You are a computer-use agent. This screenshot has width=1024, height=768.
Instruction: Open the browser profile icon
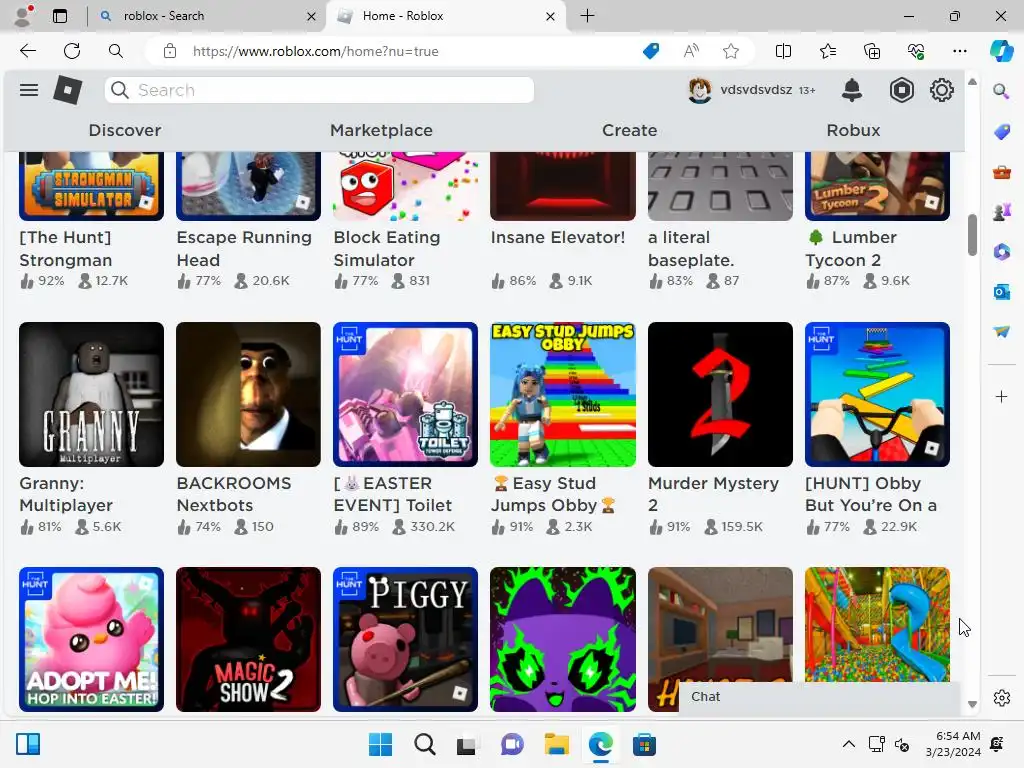coord(24,16)
